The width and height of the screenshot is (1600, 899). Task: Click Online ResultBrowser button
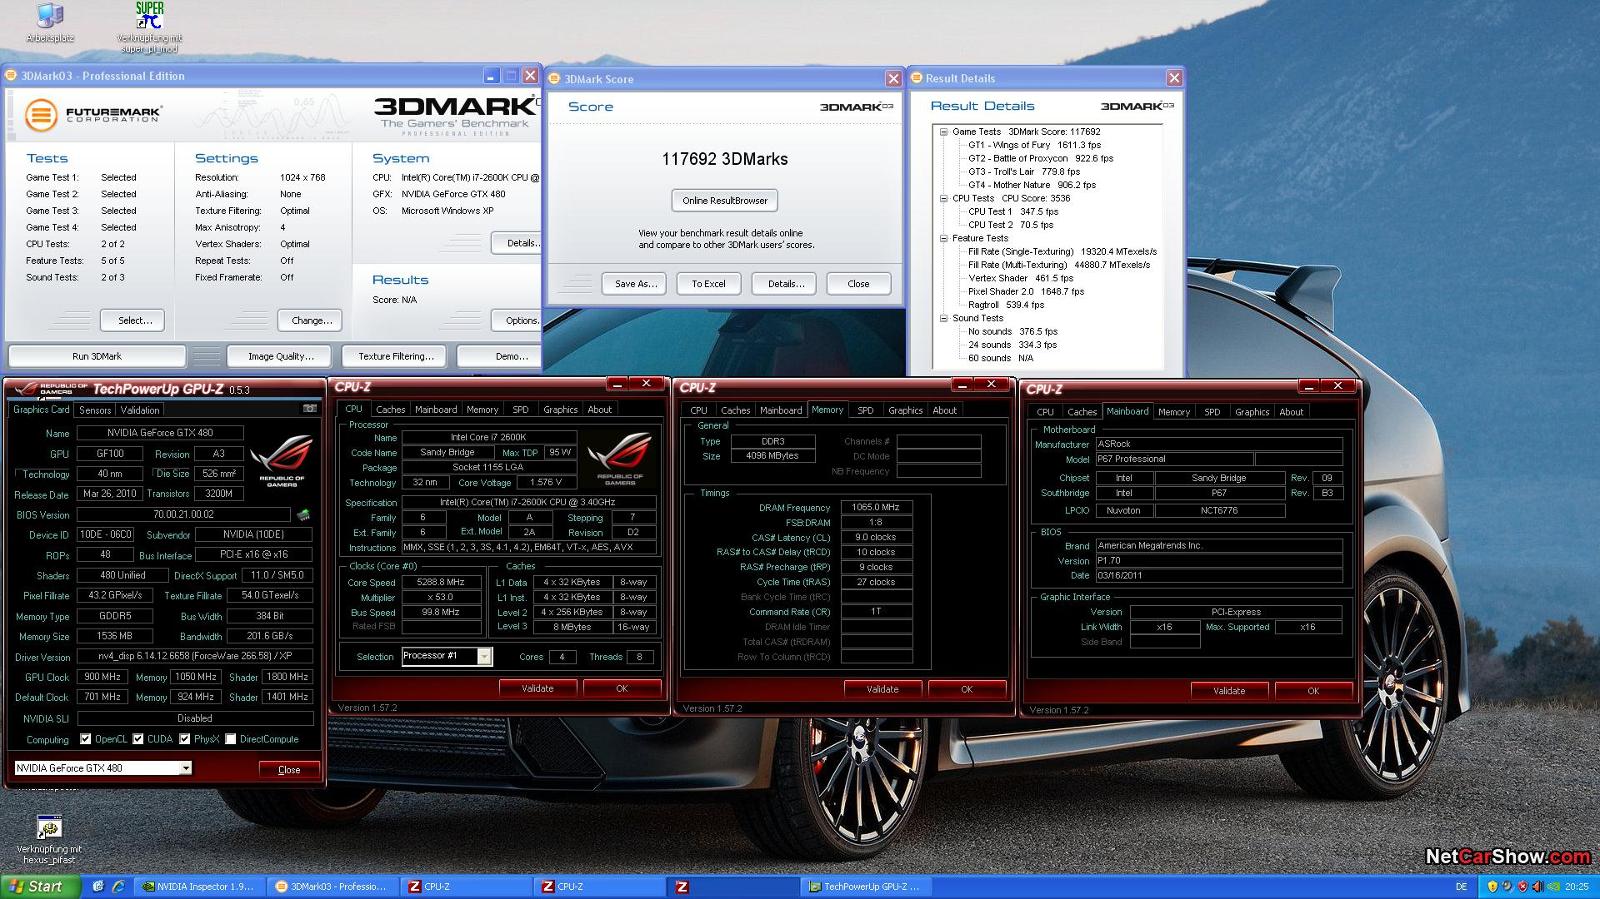725,200
